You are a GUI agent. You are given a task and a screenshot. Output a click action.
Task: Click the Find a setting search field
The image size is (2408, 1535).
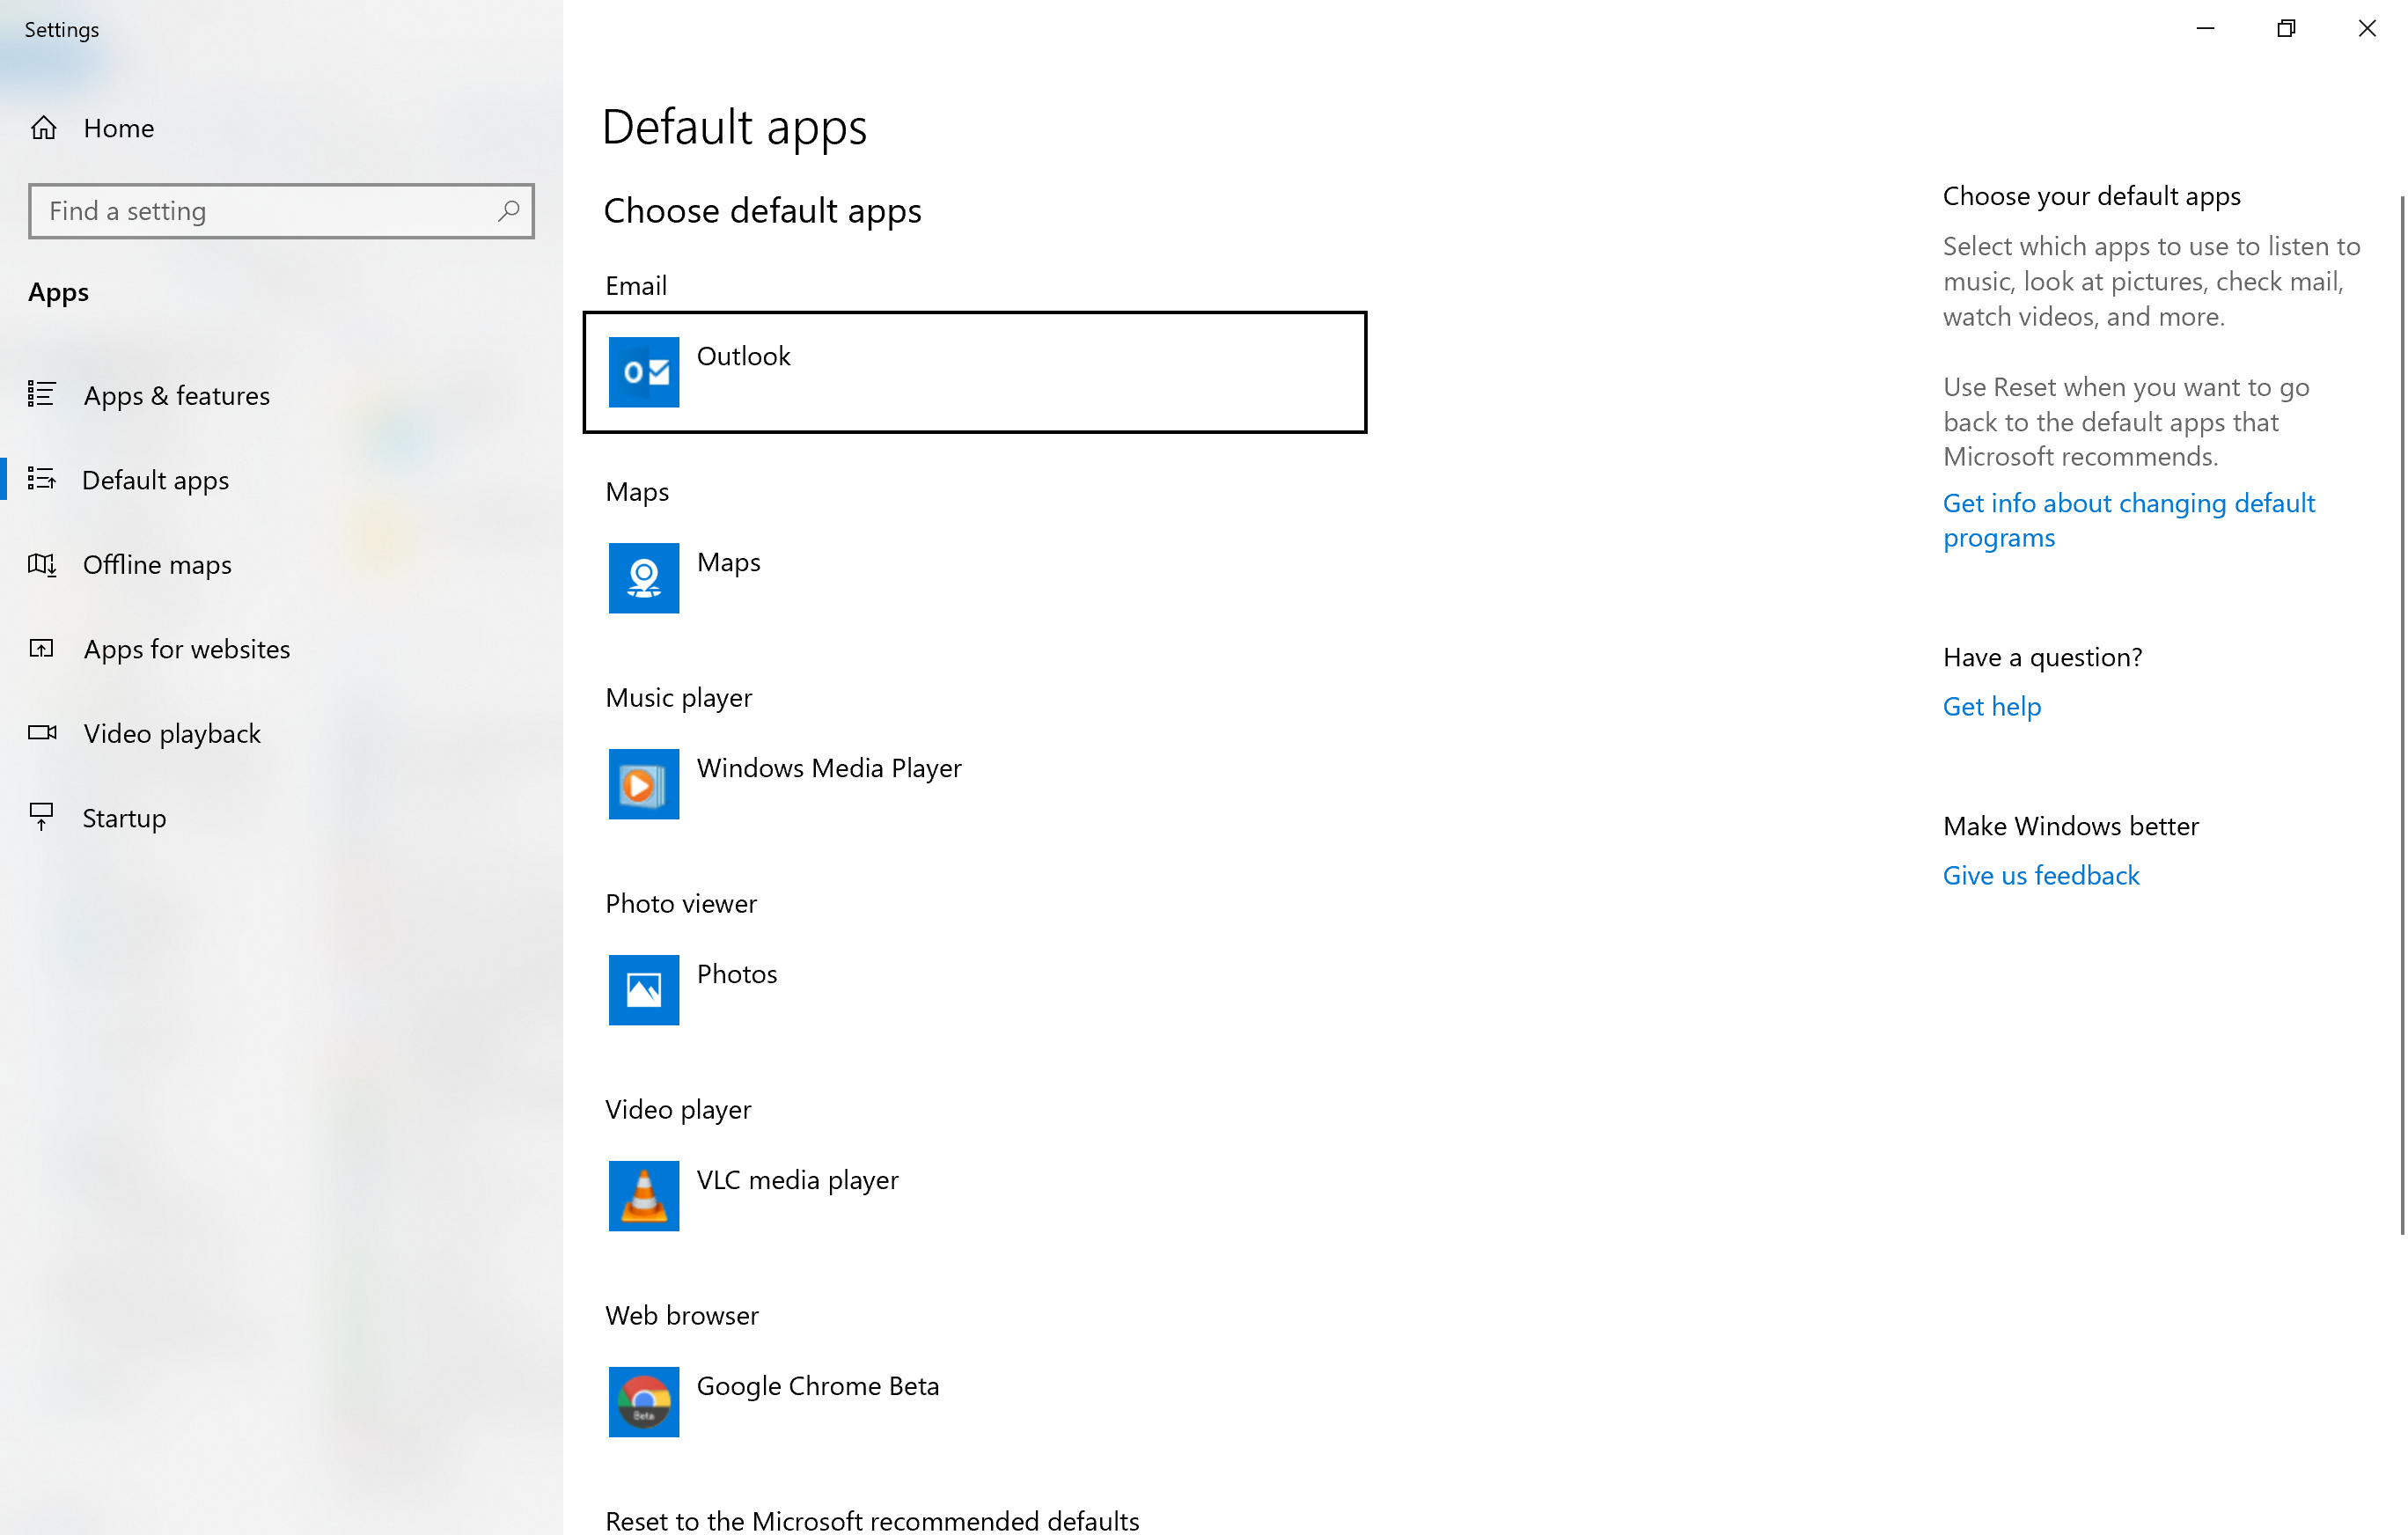pyautogui.click(x=281, y=211)
